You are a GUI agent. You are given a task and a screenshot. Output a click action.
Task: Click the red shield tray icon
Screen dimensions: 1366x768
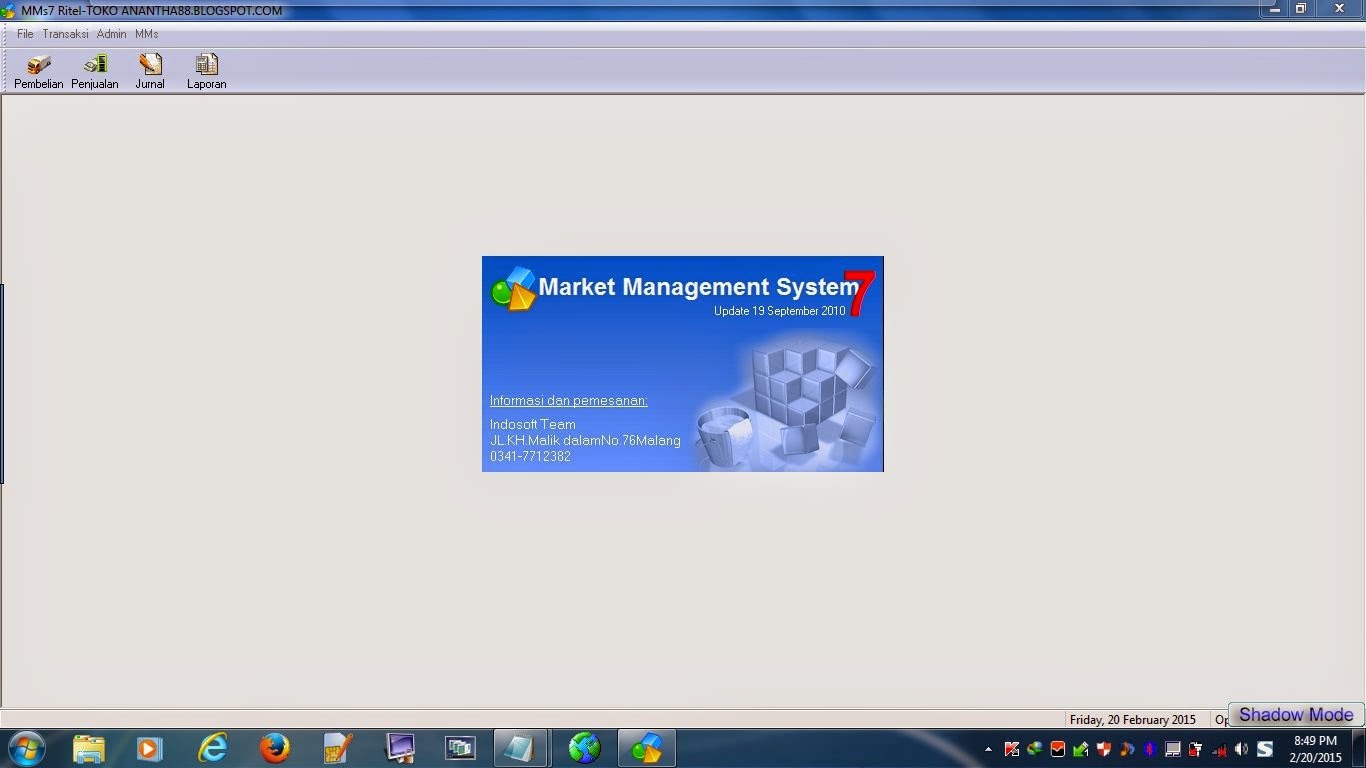(x=1104, y=749)
